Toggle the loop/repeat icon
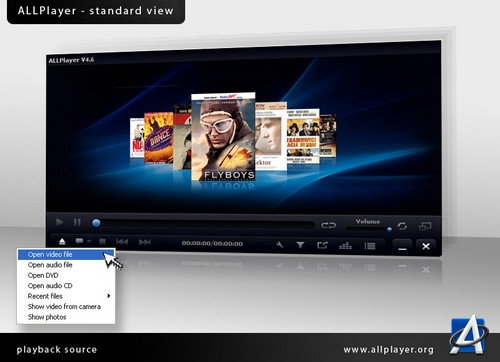Screen dimensions: 500x362 [328, 225]
